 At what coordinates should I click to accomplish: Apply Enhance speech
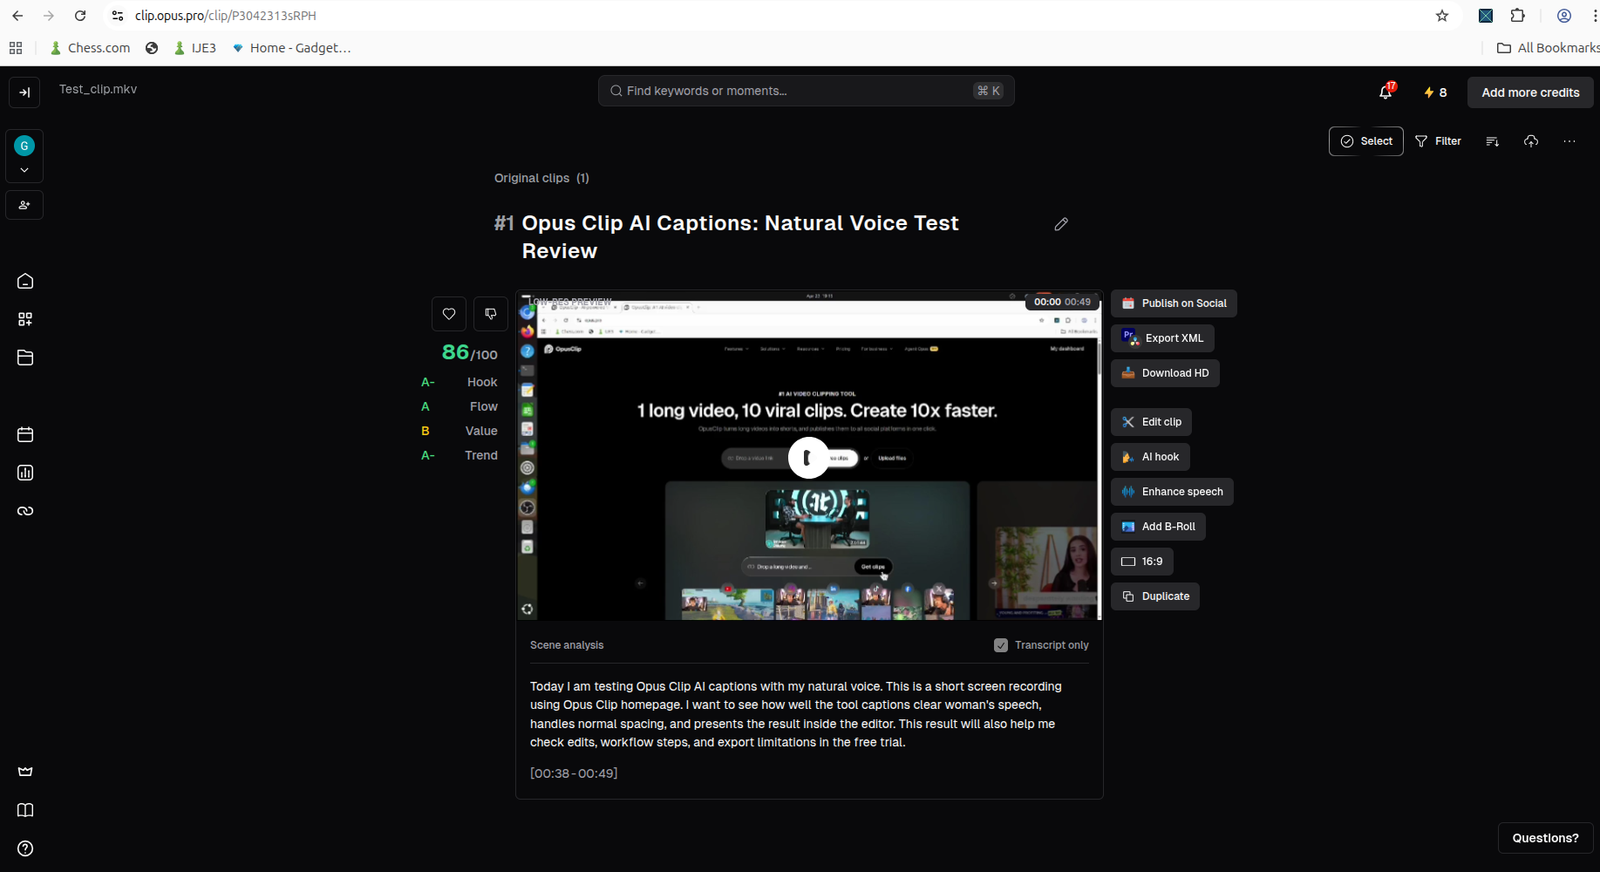[1172, 492]
